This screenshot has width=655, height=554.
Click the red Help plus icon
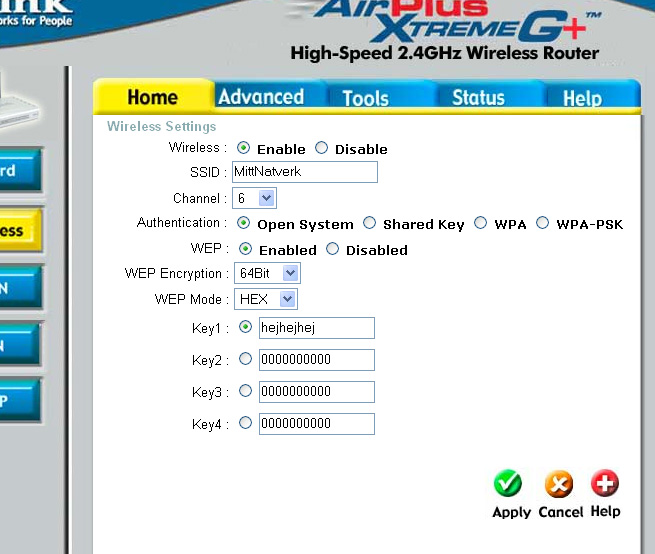605,483
